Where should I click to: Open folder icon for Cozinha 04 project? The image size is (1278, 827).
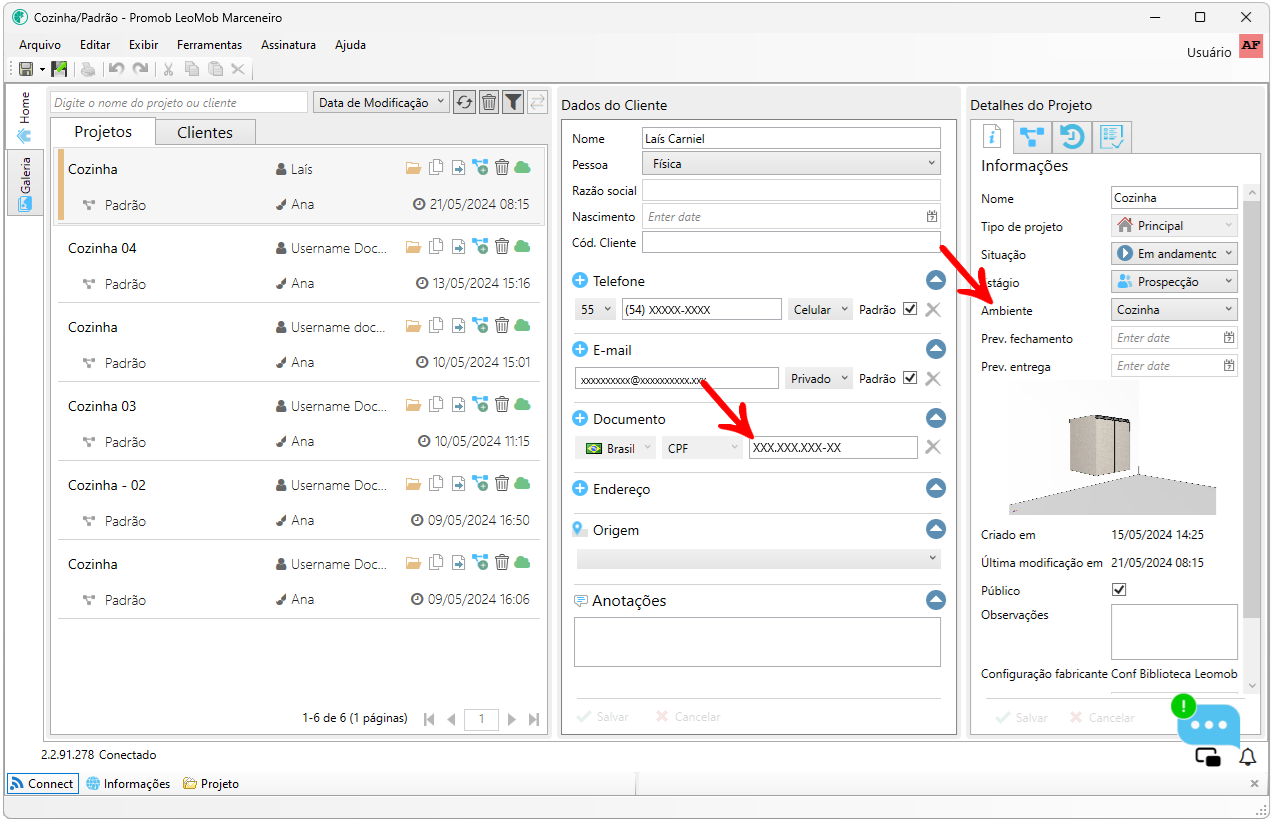413,247
